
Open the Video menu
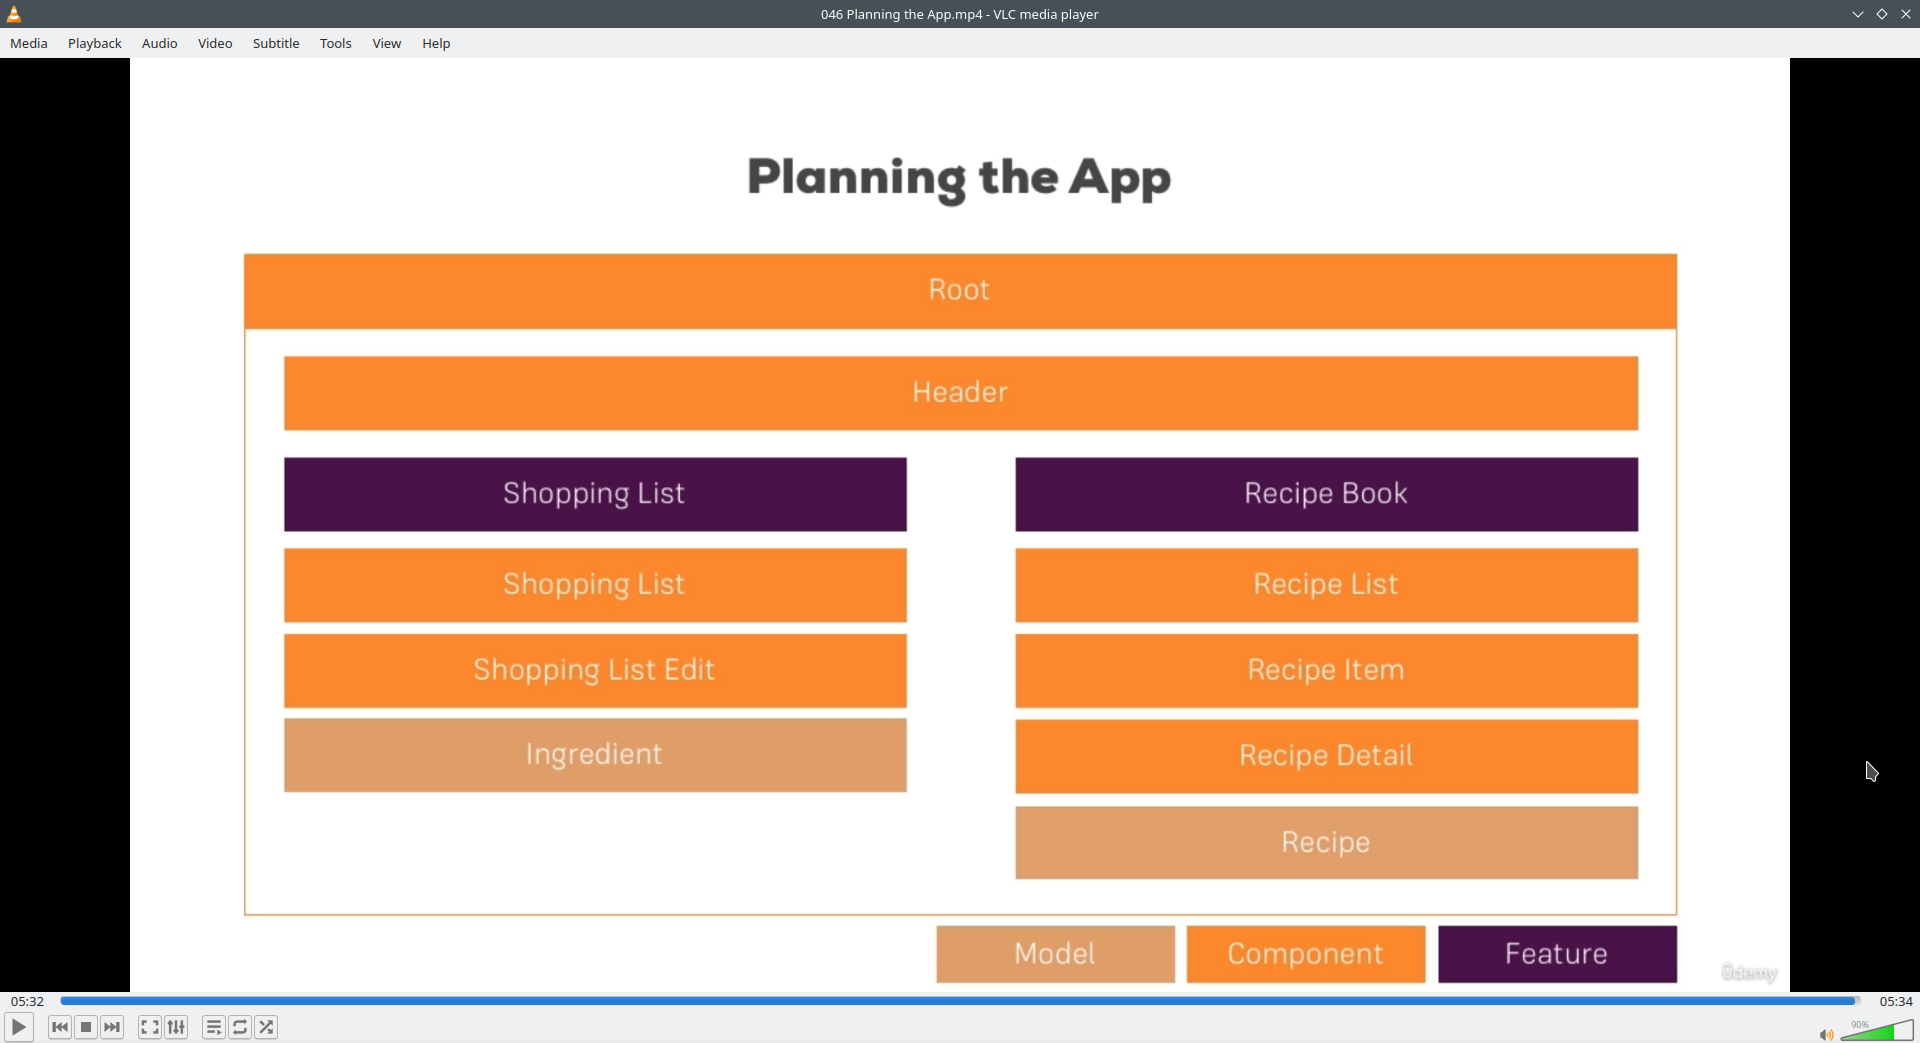click(x=215, y=43)
